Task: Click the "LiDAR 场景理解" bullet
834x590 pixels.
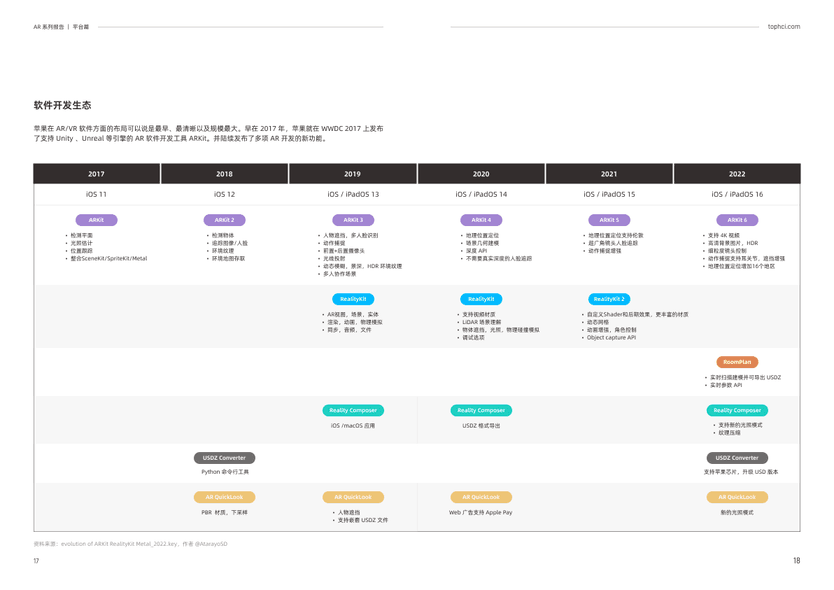Action: point(482,322)
